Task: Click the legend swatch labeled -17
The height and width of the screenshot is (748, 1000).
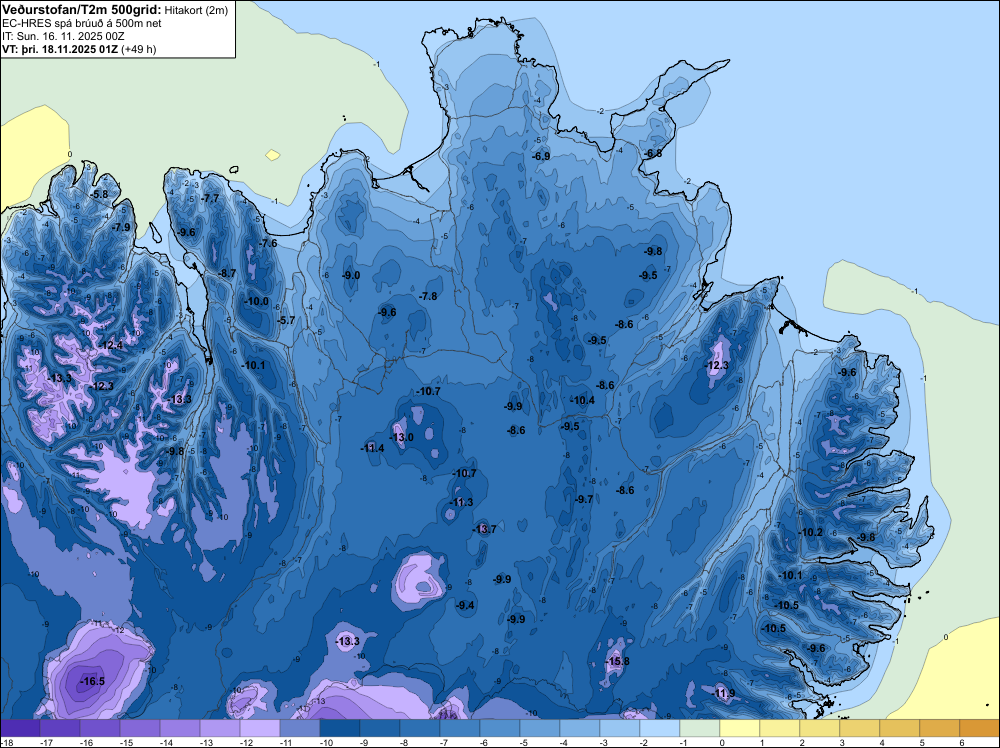Action: (x=59, y=728)
